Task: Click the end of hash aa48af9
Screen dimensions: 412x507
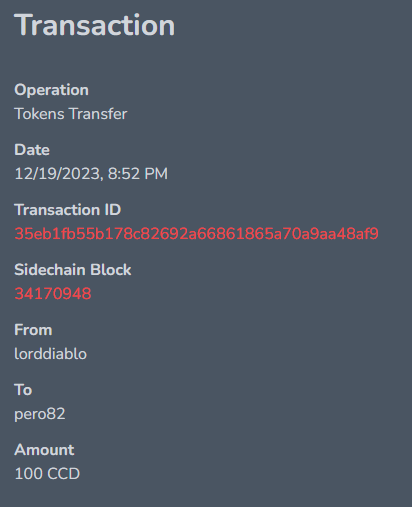Action: pos(347,234)
